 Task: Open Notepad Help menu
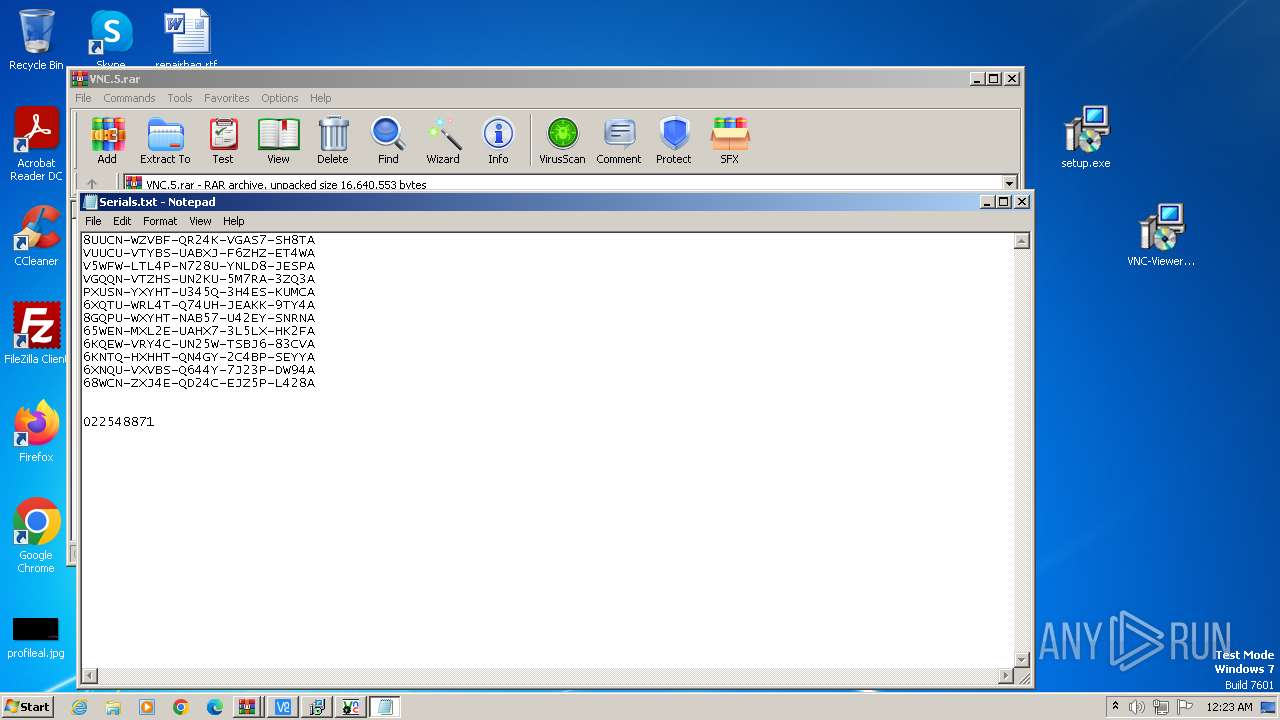233,221
